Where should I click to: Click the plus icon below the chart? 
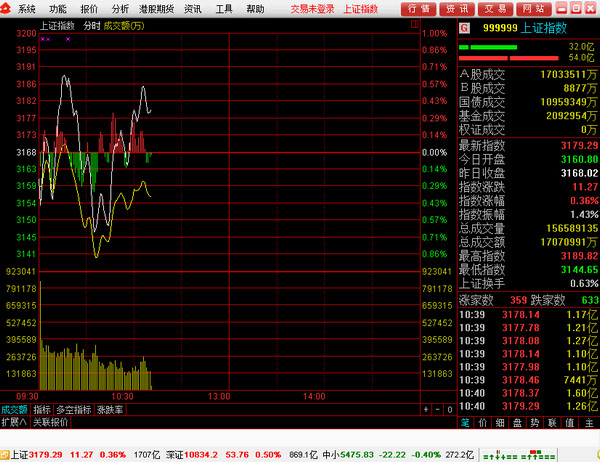click(x=426, y=410)
